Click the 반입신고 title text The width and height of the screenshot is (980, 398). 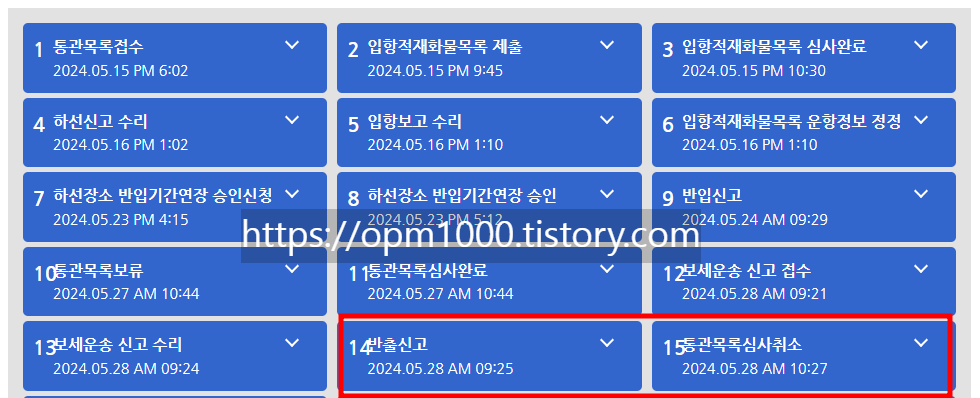click(711, 196)
